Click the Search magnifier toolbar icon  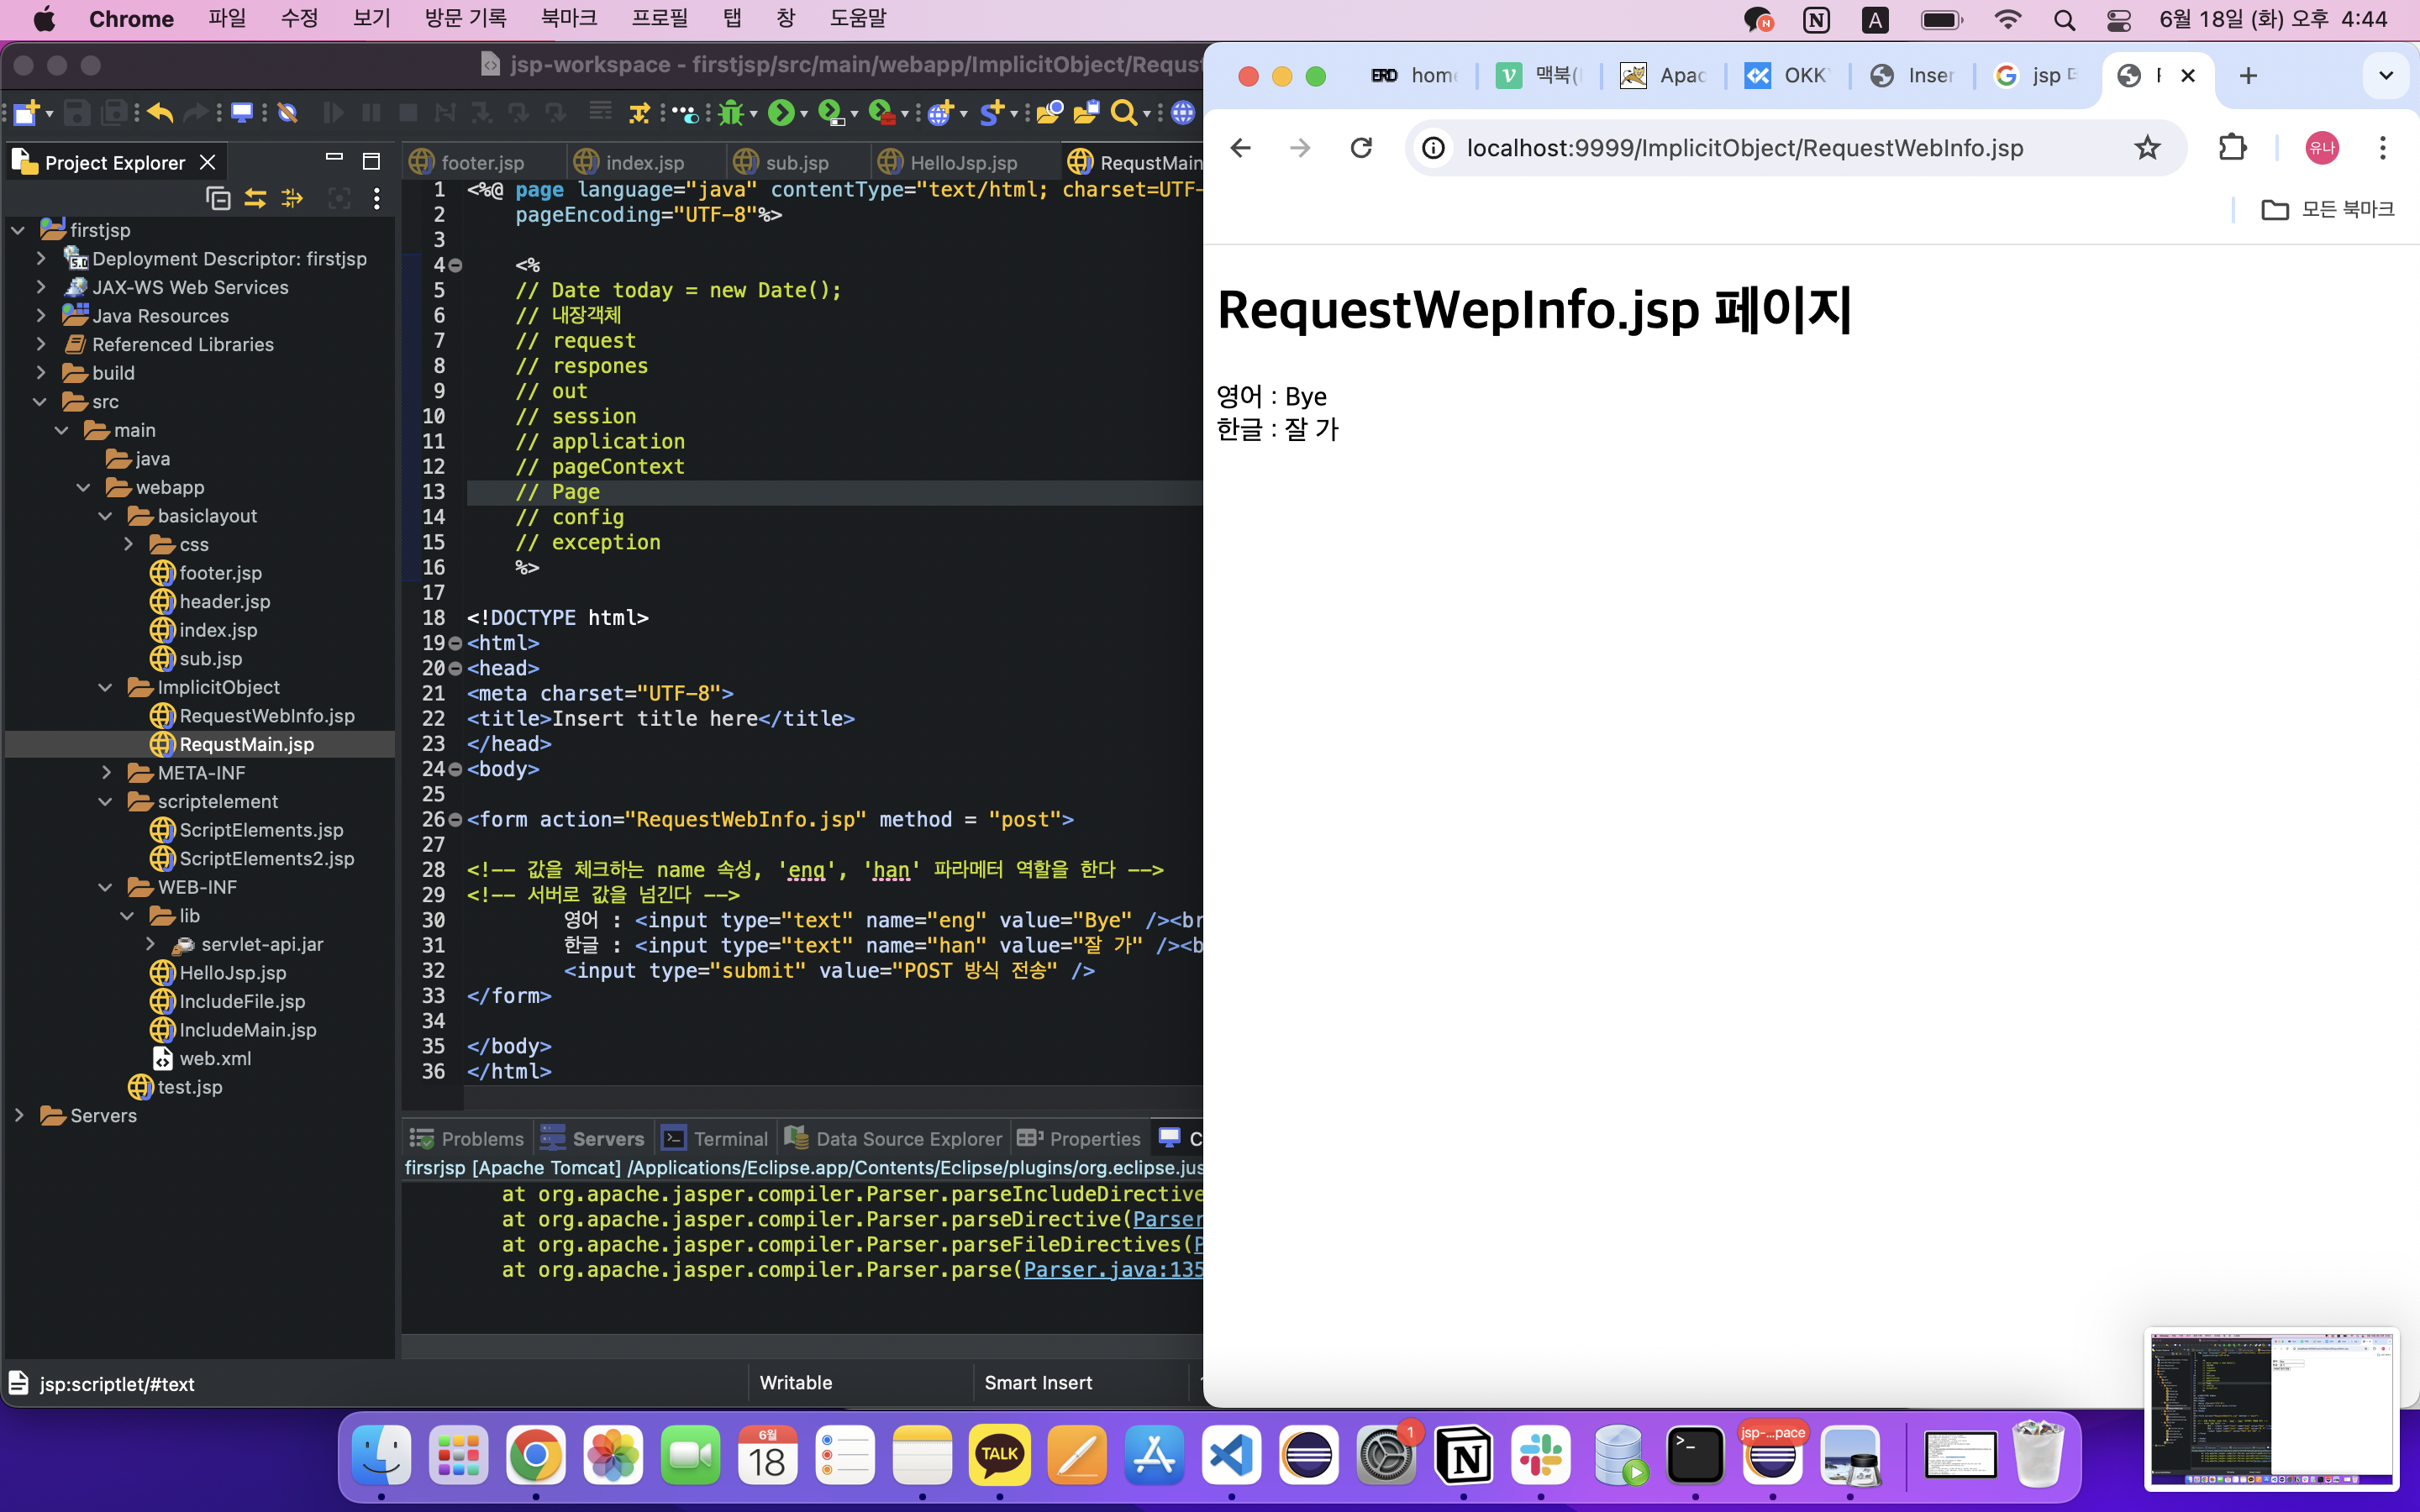point(1123,113)
